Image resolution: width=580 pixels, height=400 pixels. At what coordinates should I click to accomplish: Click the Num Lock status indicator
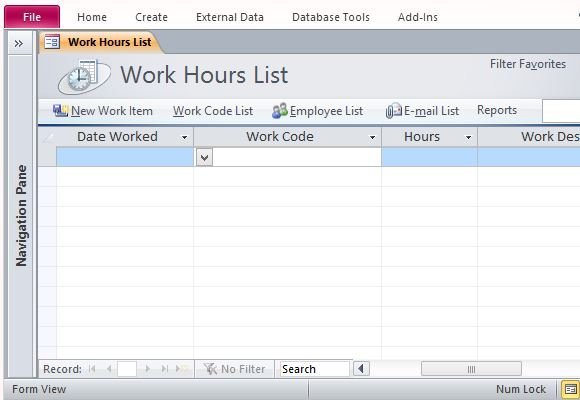point(521,389)
